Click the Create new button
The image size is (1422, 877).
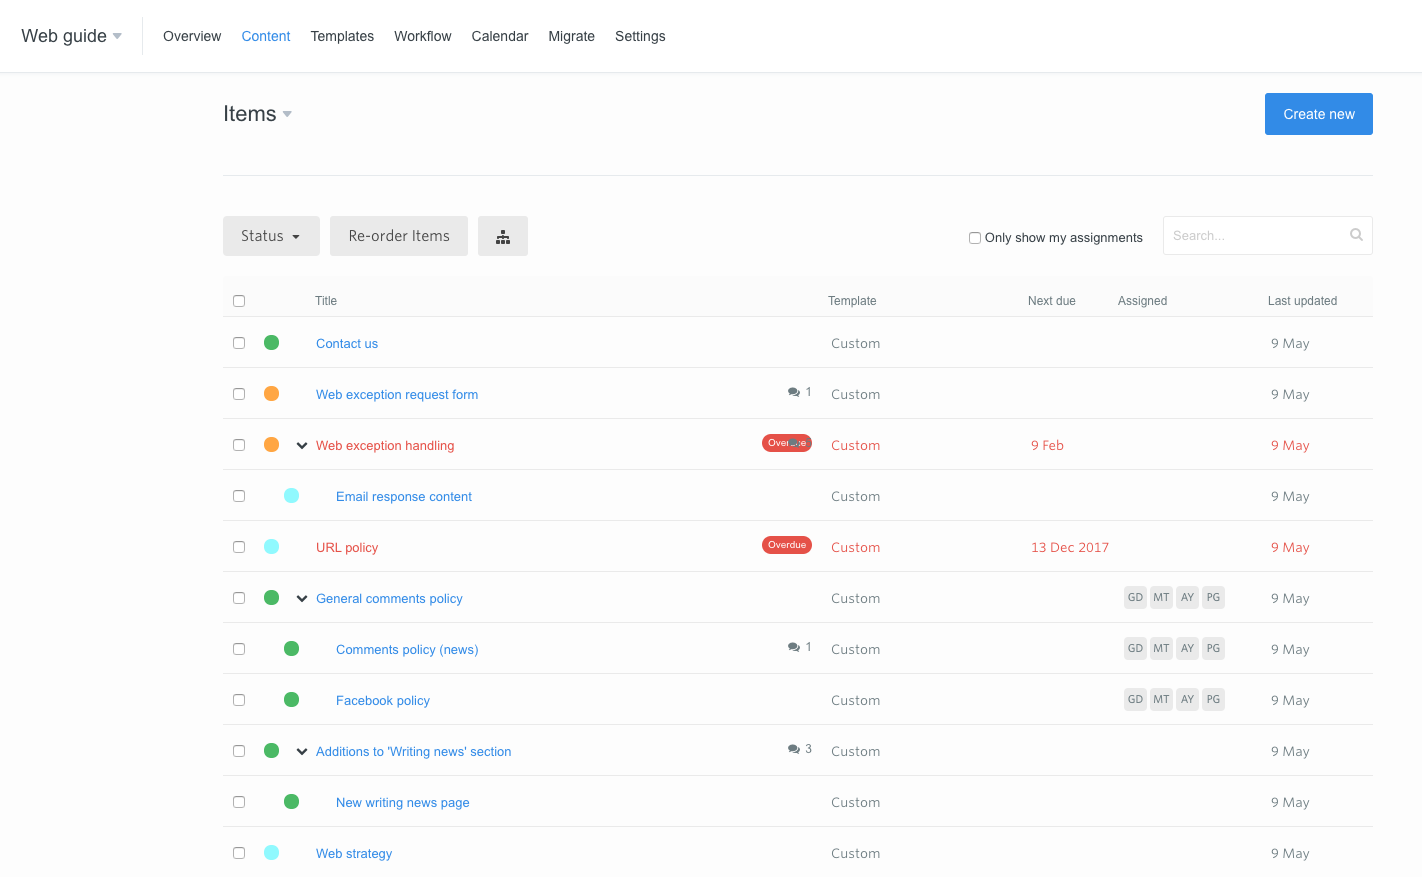click(1318, 114)
